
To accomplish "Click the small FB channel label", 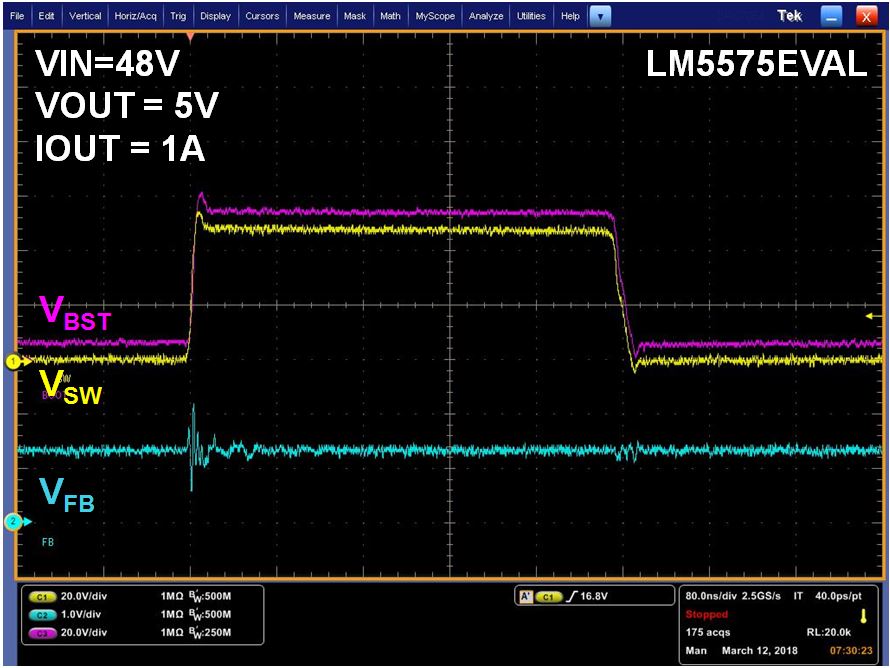I will (48, 542).
